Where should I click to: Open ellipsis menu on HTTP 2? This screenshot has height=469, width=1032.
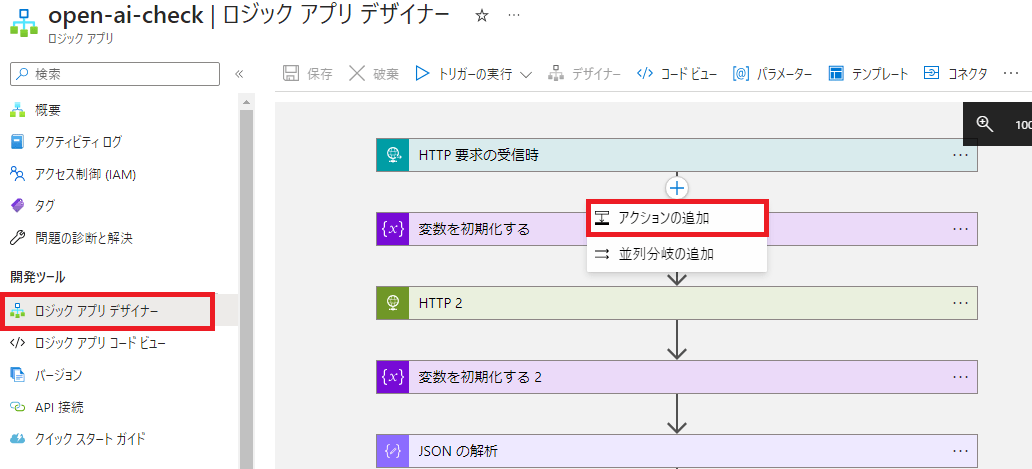coord(960,303)
